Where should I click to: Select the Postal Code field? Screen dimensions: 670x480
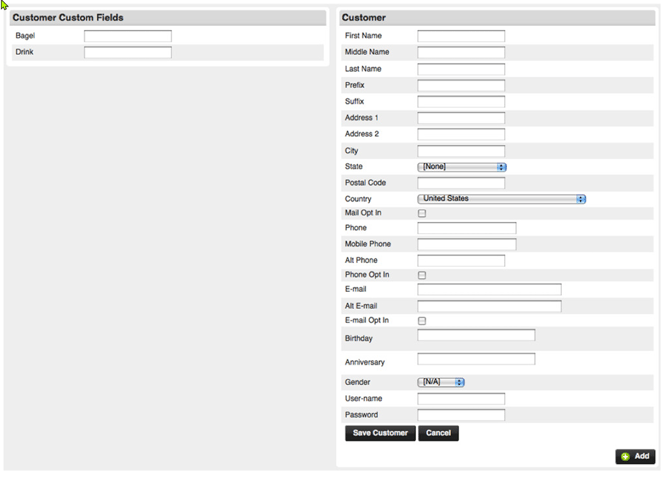460,183
